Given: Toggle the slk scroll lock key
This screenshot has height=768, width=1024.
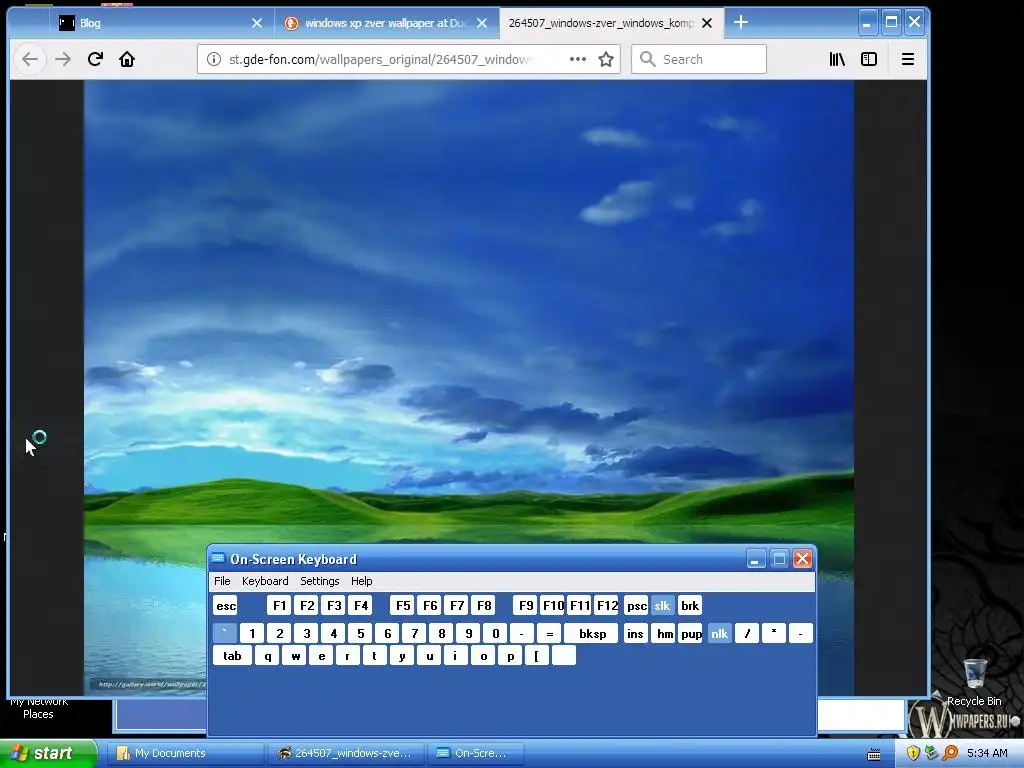Looking at the screenshot, I should 662,605.
